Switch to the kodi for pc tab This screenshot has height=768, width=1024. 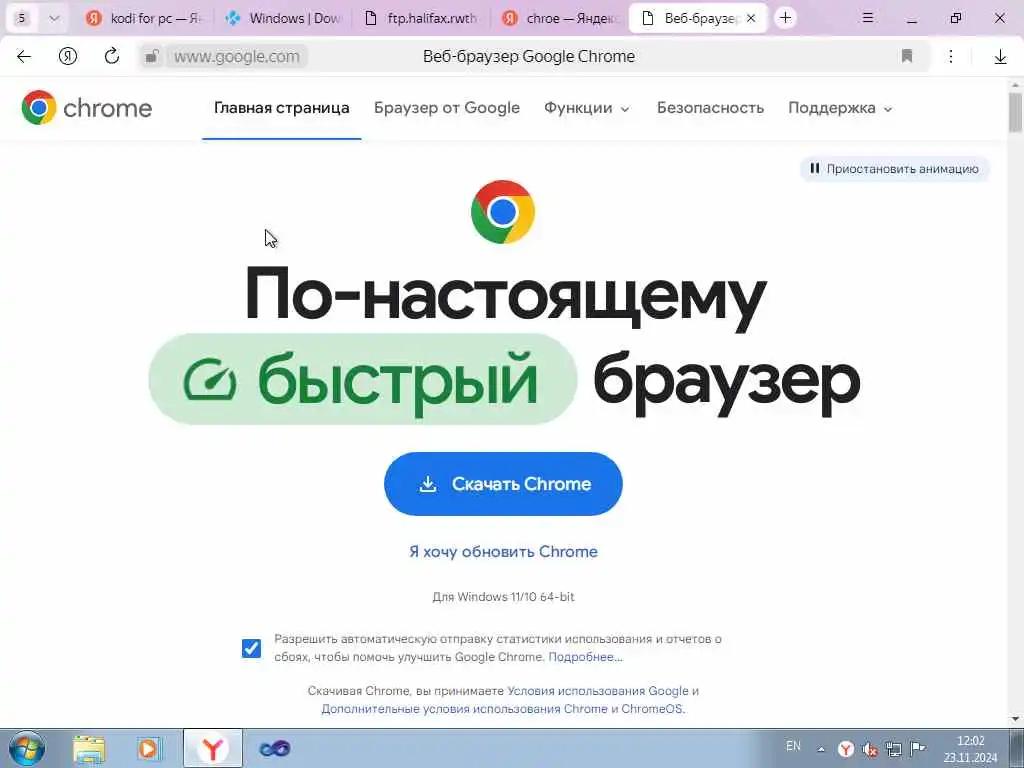tap(145, 18)
